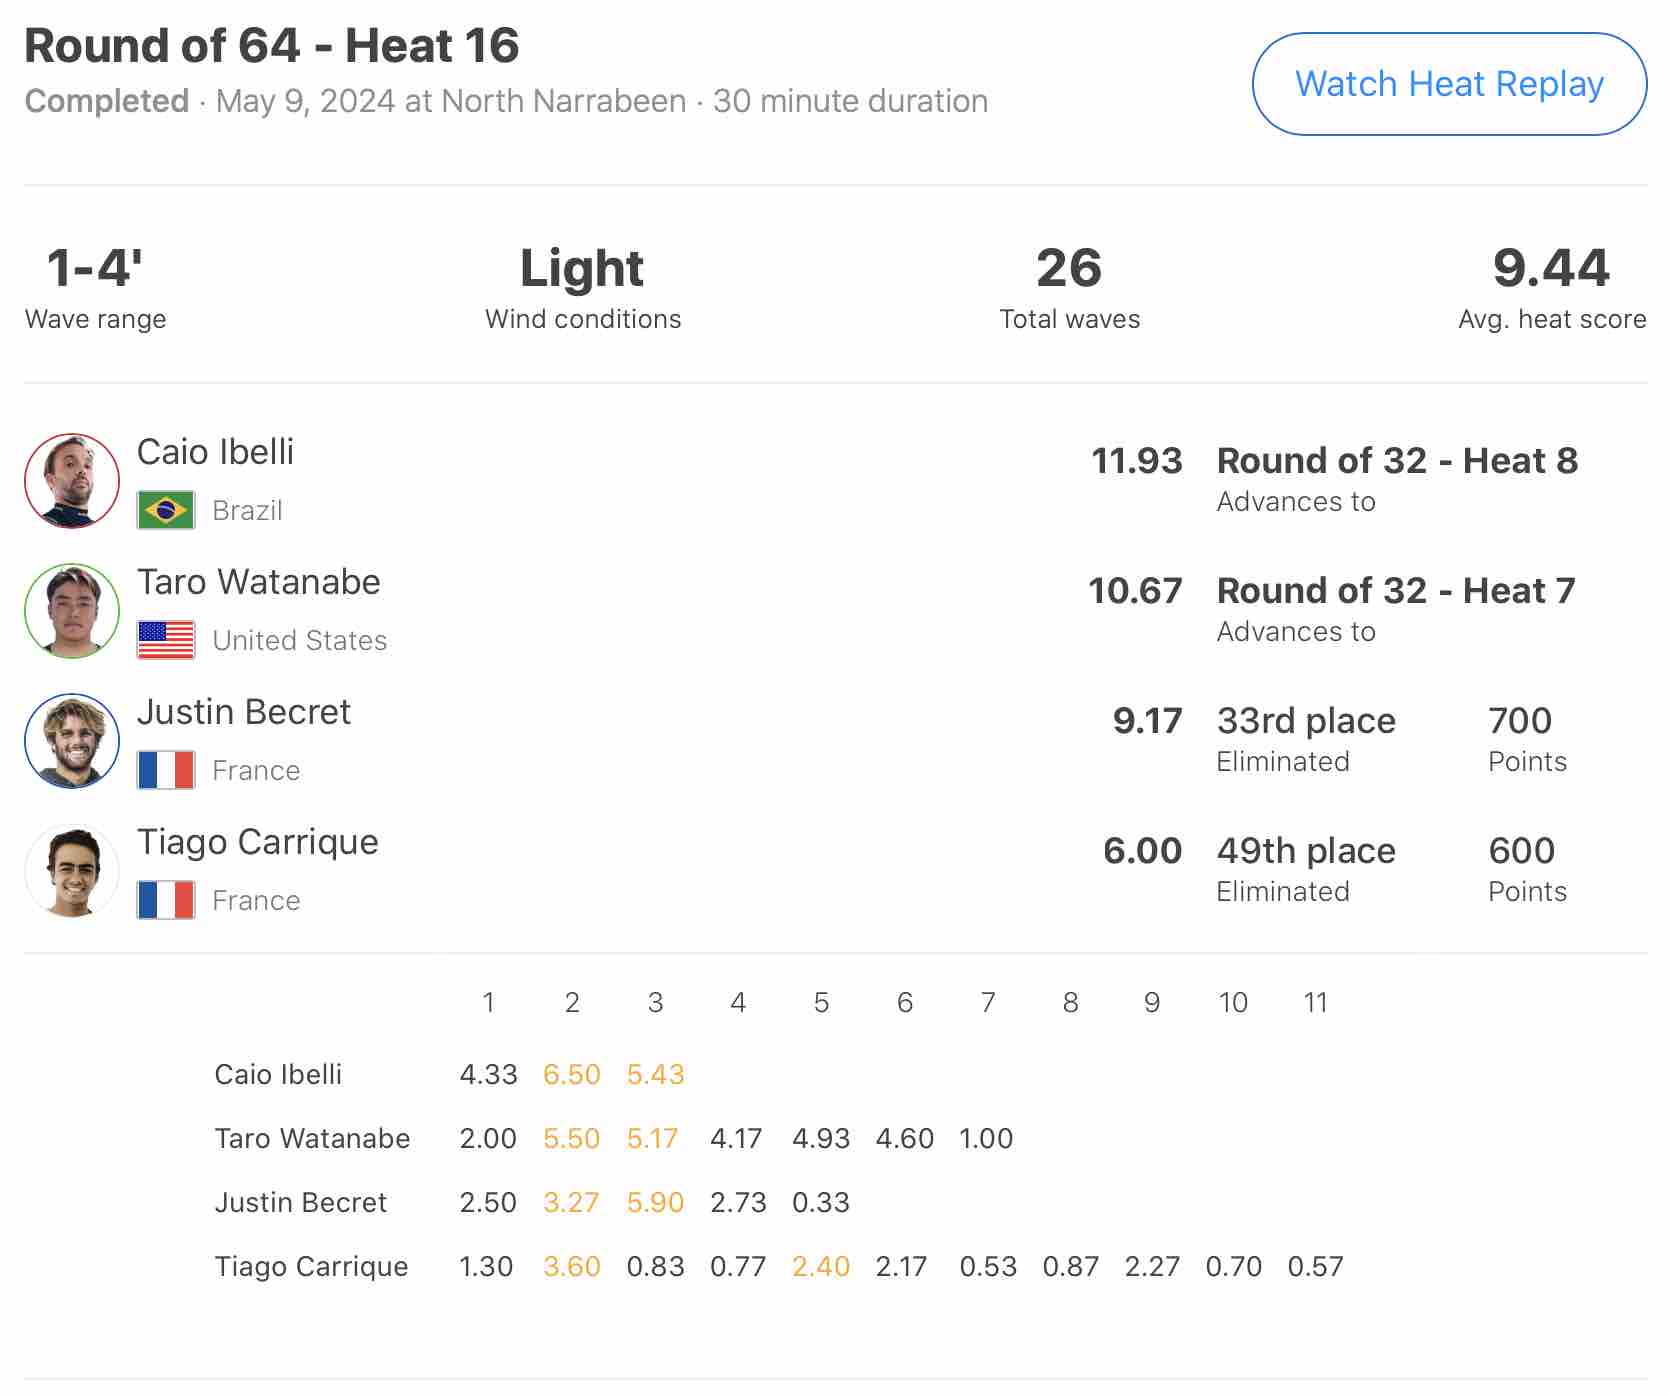The height and width of the screenshot is (1396, 1670).
Task: Click the Watch Heat Replay button
Action: coord(1449,84)
